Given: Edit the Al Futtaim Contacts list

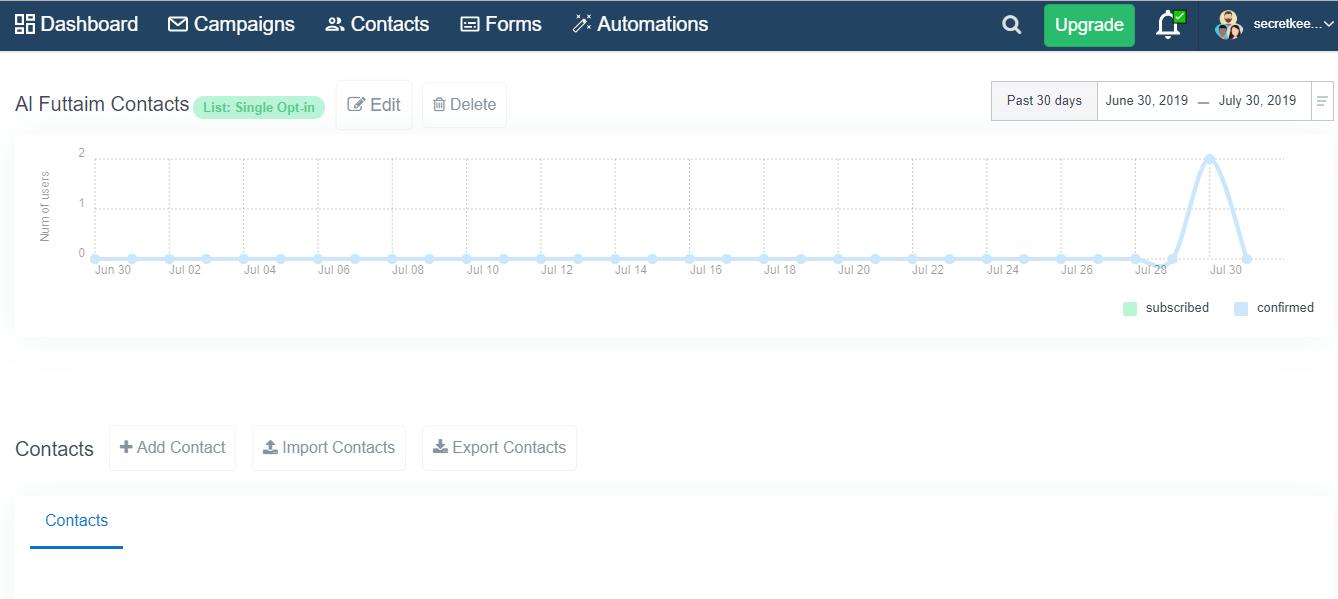Looking at the screenshot, I should tap(374, 105).
